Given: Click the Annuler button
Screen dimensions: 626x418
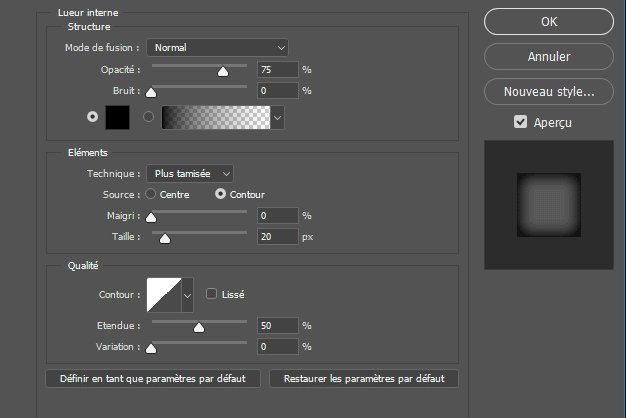Looking at the screenshot, I should pyautogui.click(x=549, y=56).
